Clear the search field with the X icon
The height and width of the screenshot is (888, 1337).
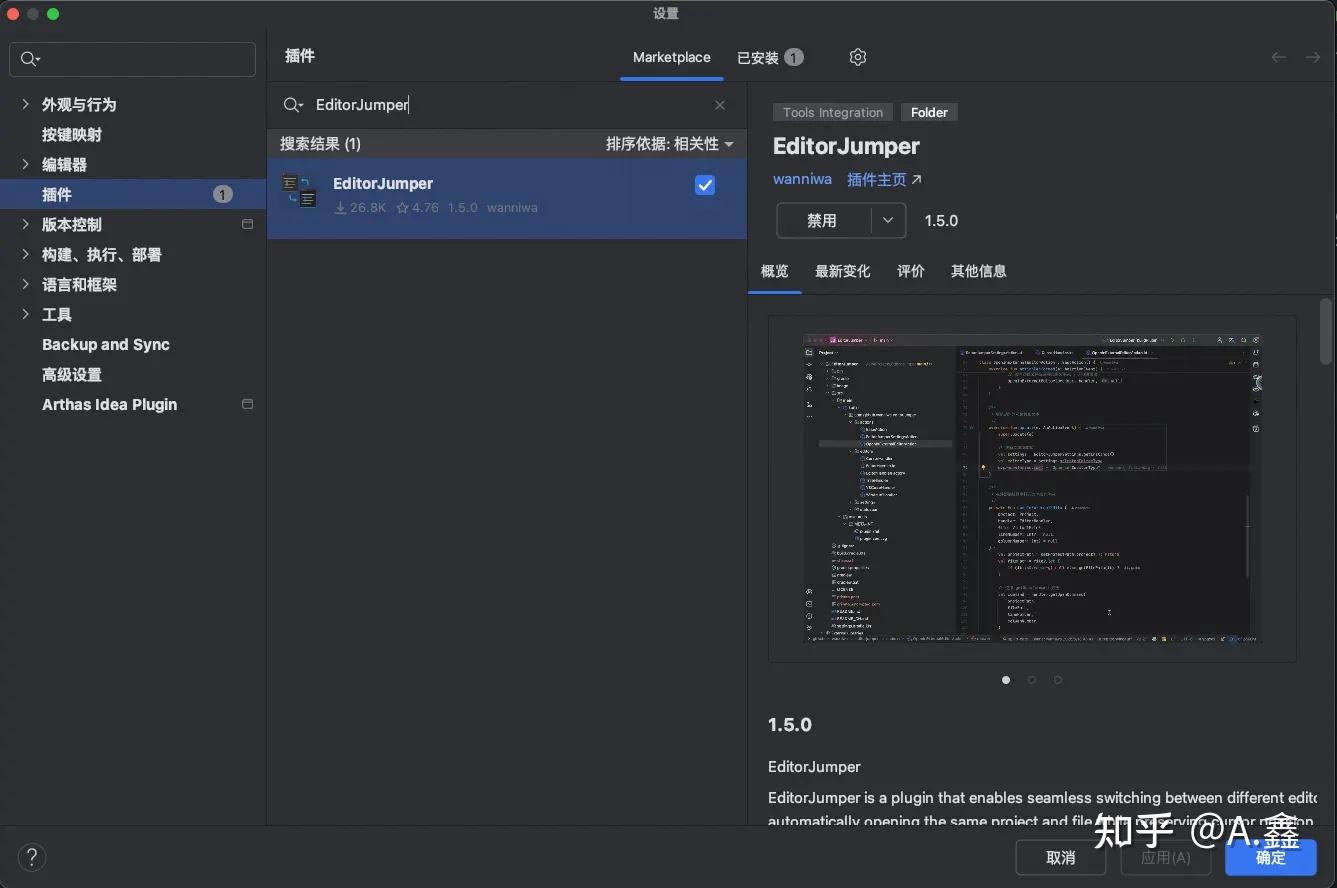coord(719,104)
